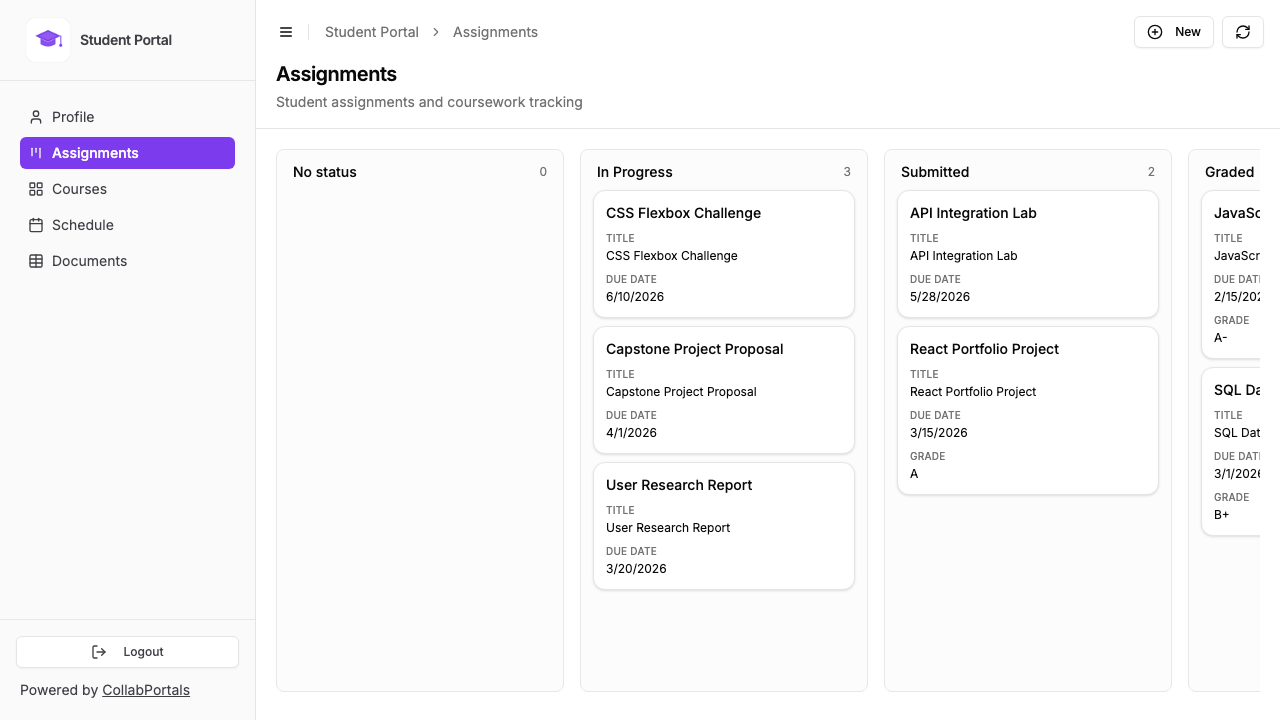Click the Courses grid icon
The width and height of the screenshot is (1280, 720).
click(x=36, y=189)
